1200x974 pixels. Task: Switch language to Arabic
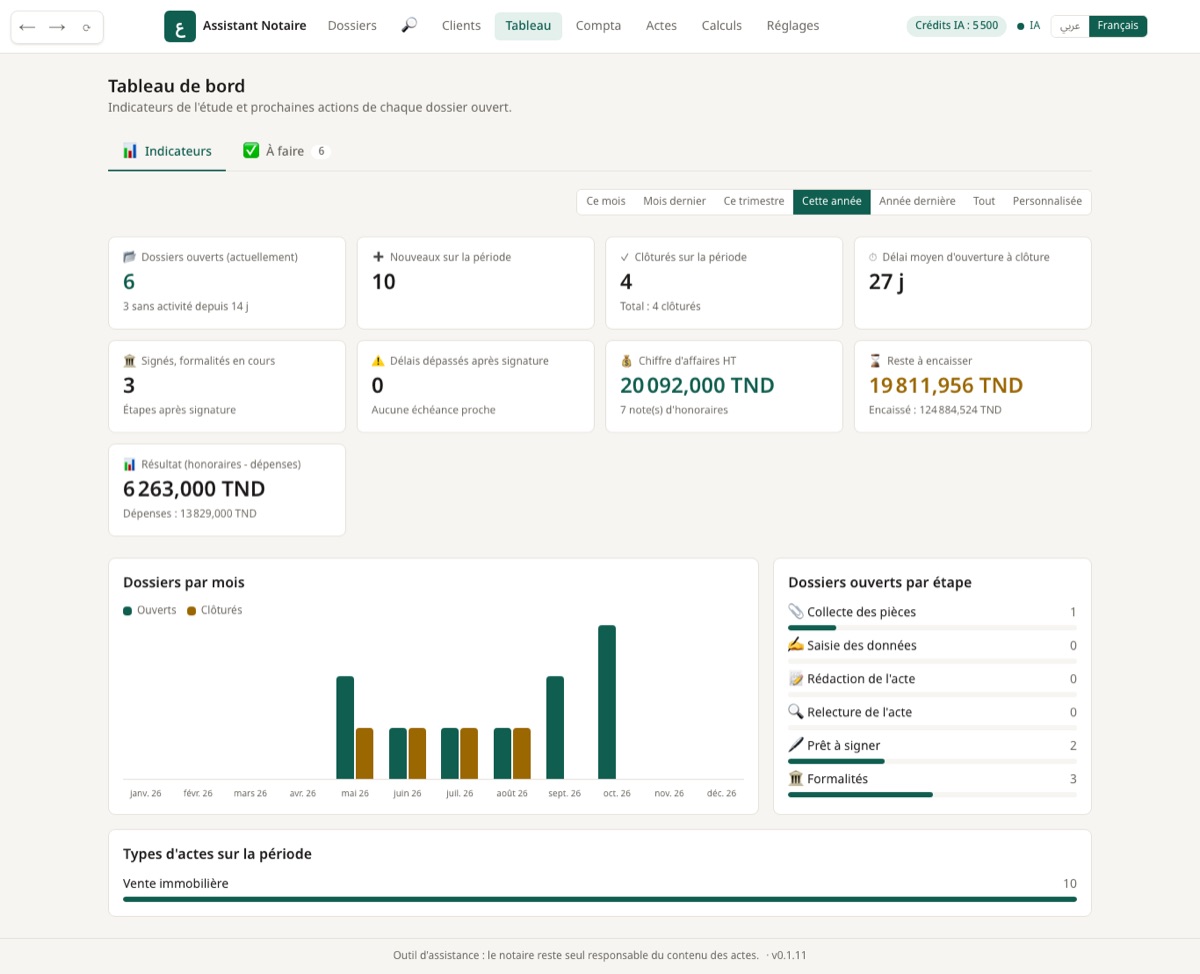click(x=1070, y=26)
